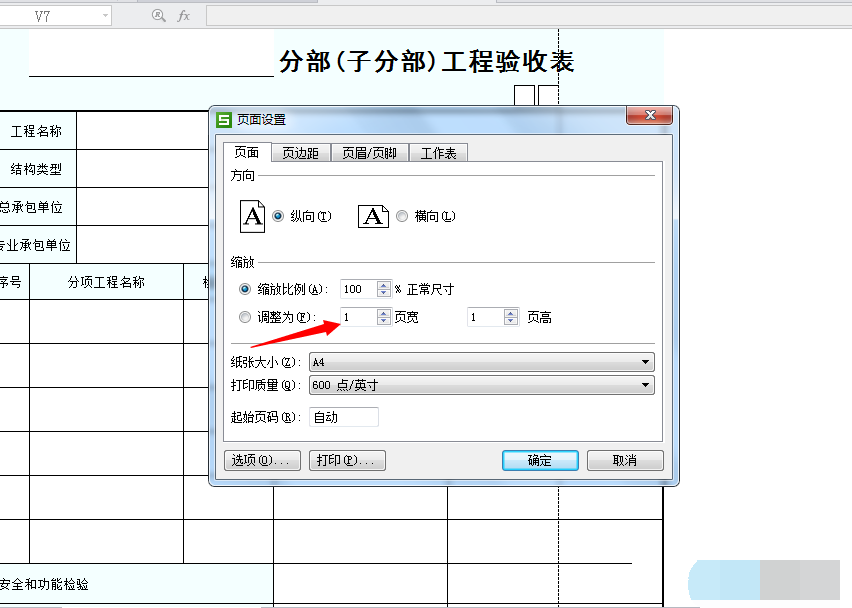Click the magnifier icon beside fx
The width and height of the screenshot is (852, 608).
[158, 16]
